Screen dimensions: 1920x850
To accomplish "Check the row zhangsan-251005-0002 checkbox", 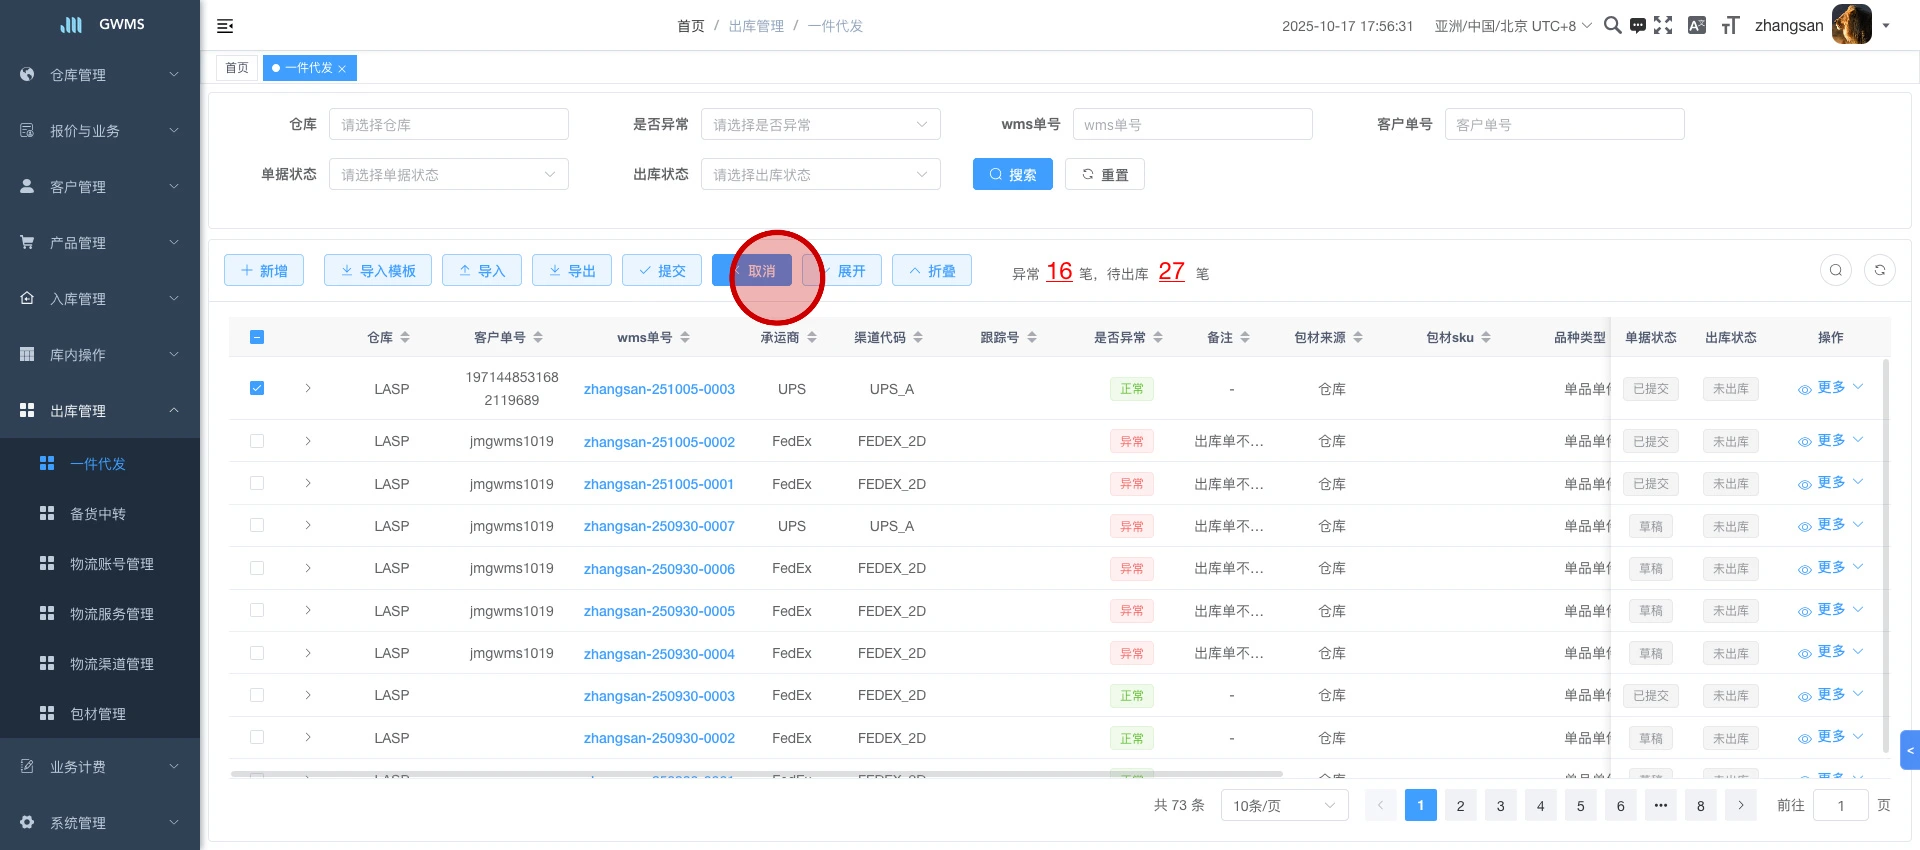I will point(257,441).
